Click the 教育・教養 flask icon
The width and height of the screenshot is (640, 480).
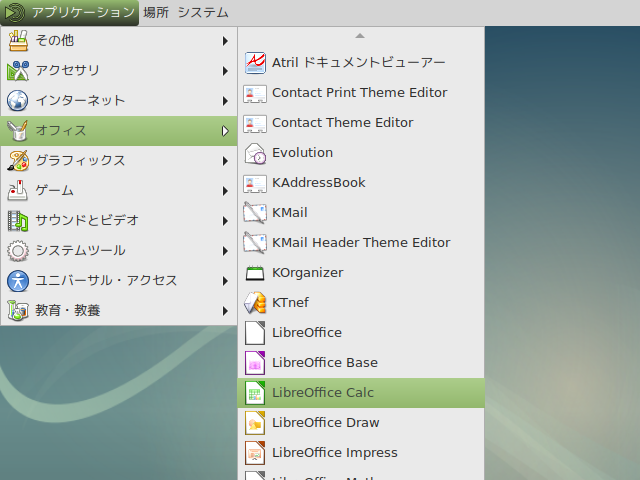pos(18,311)
